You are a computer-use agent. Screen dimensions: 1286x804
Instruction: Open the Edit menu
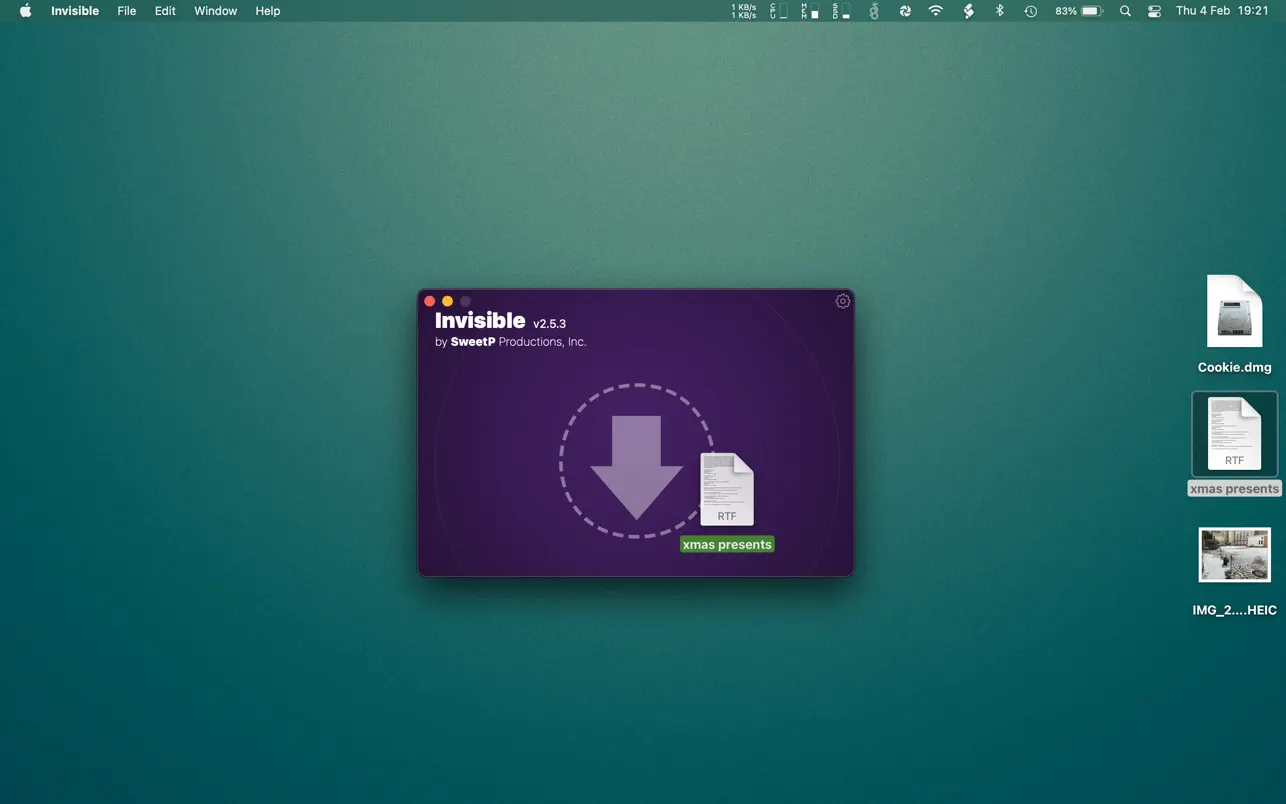[x=165, y=11]
